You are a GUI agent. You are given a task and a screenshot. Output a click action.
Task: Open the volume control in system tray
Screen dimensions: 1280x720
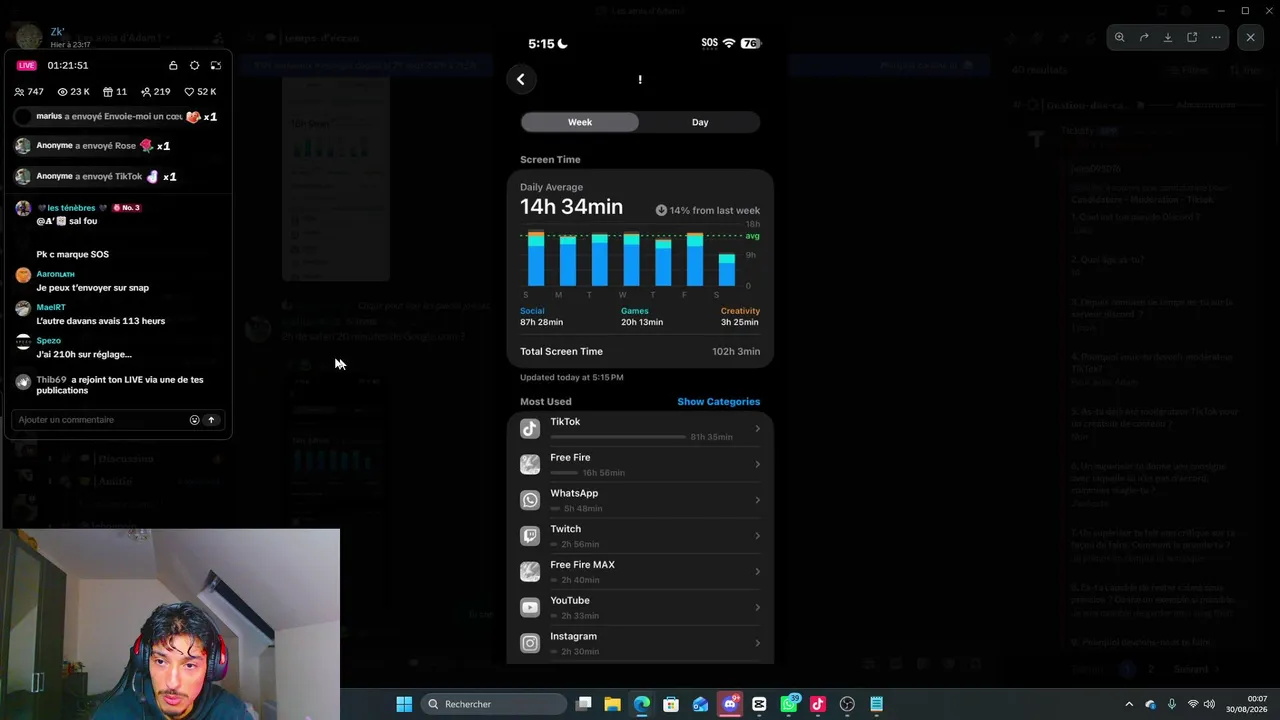click(1209, 704)
